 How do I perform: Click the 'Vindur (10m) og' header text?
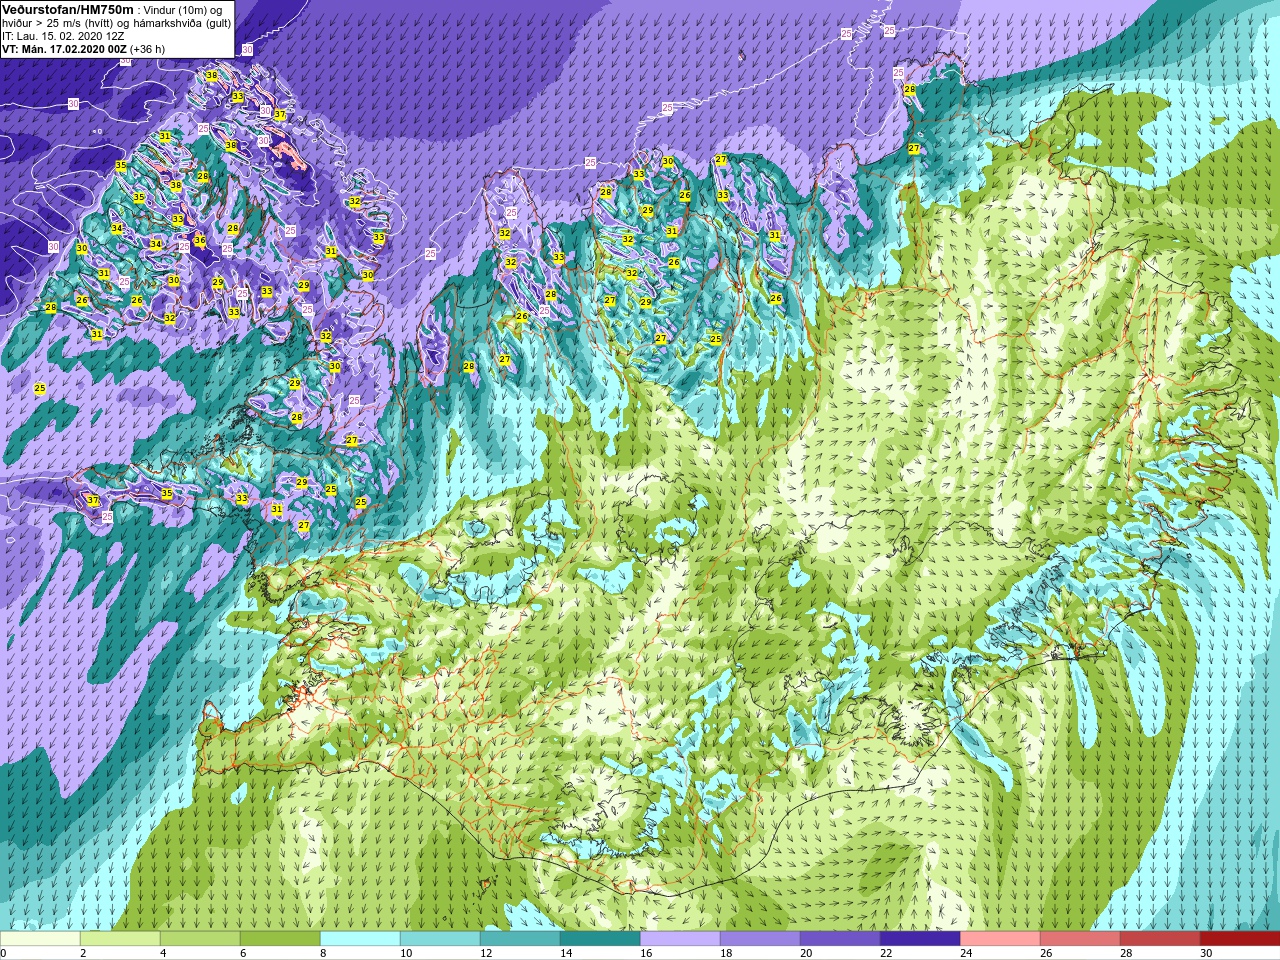(x=185, y=10)
